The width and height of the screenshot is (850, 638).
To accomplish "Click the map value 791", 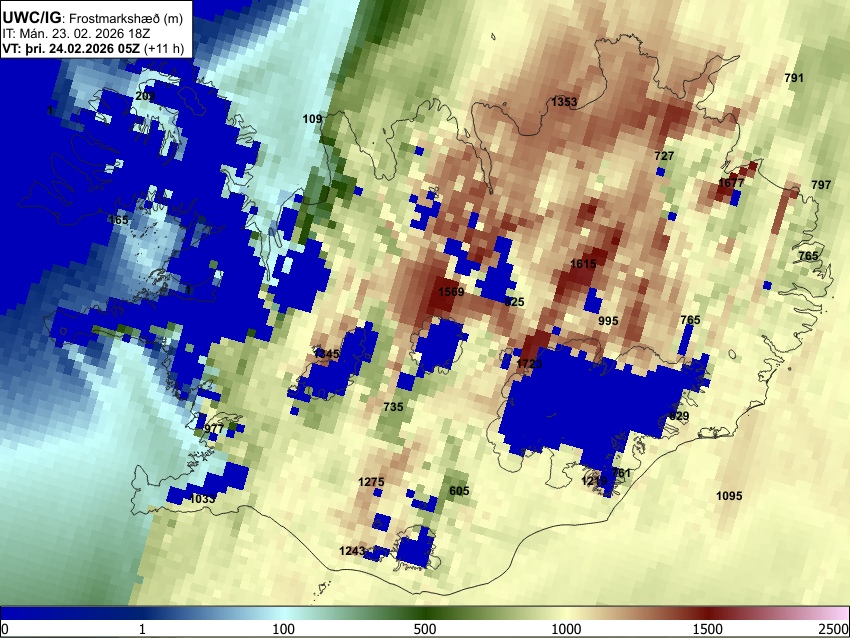I will tap(794, 78).
